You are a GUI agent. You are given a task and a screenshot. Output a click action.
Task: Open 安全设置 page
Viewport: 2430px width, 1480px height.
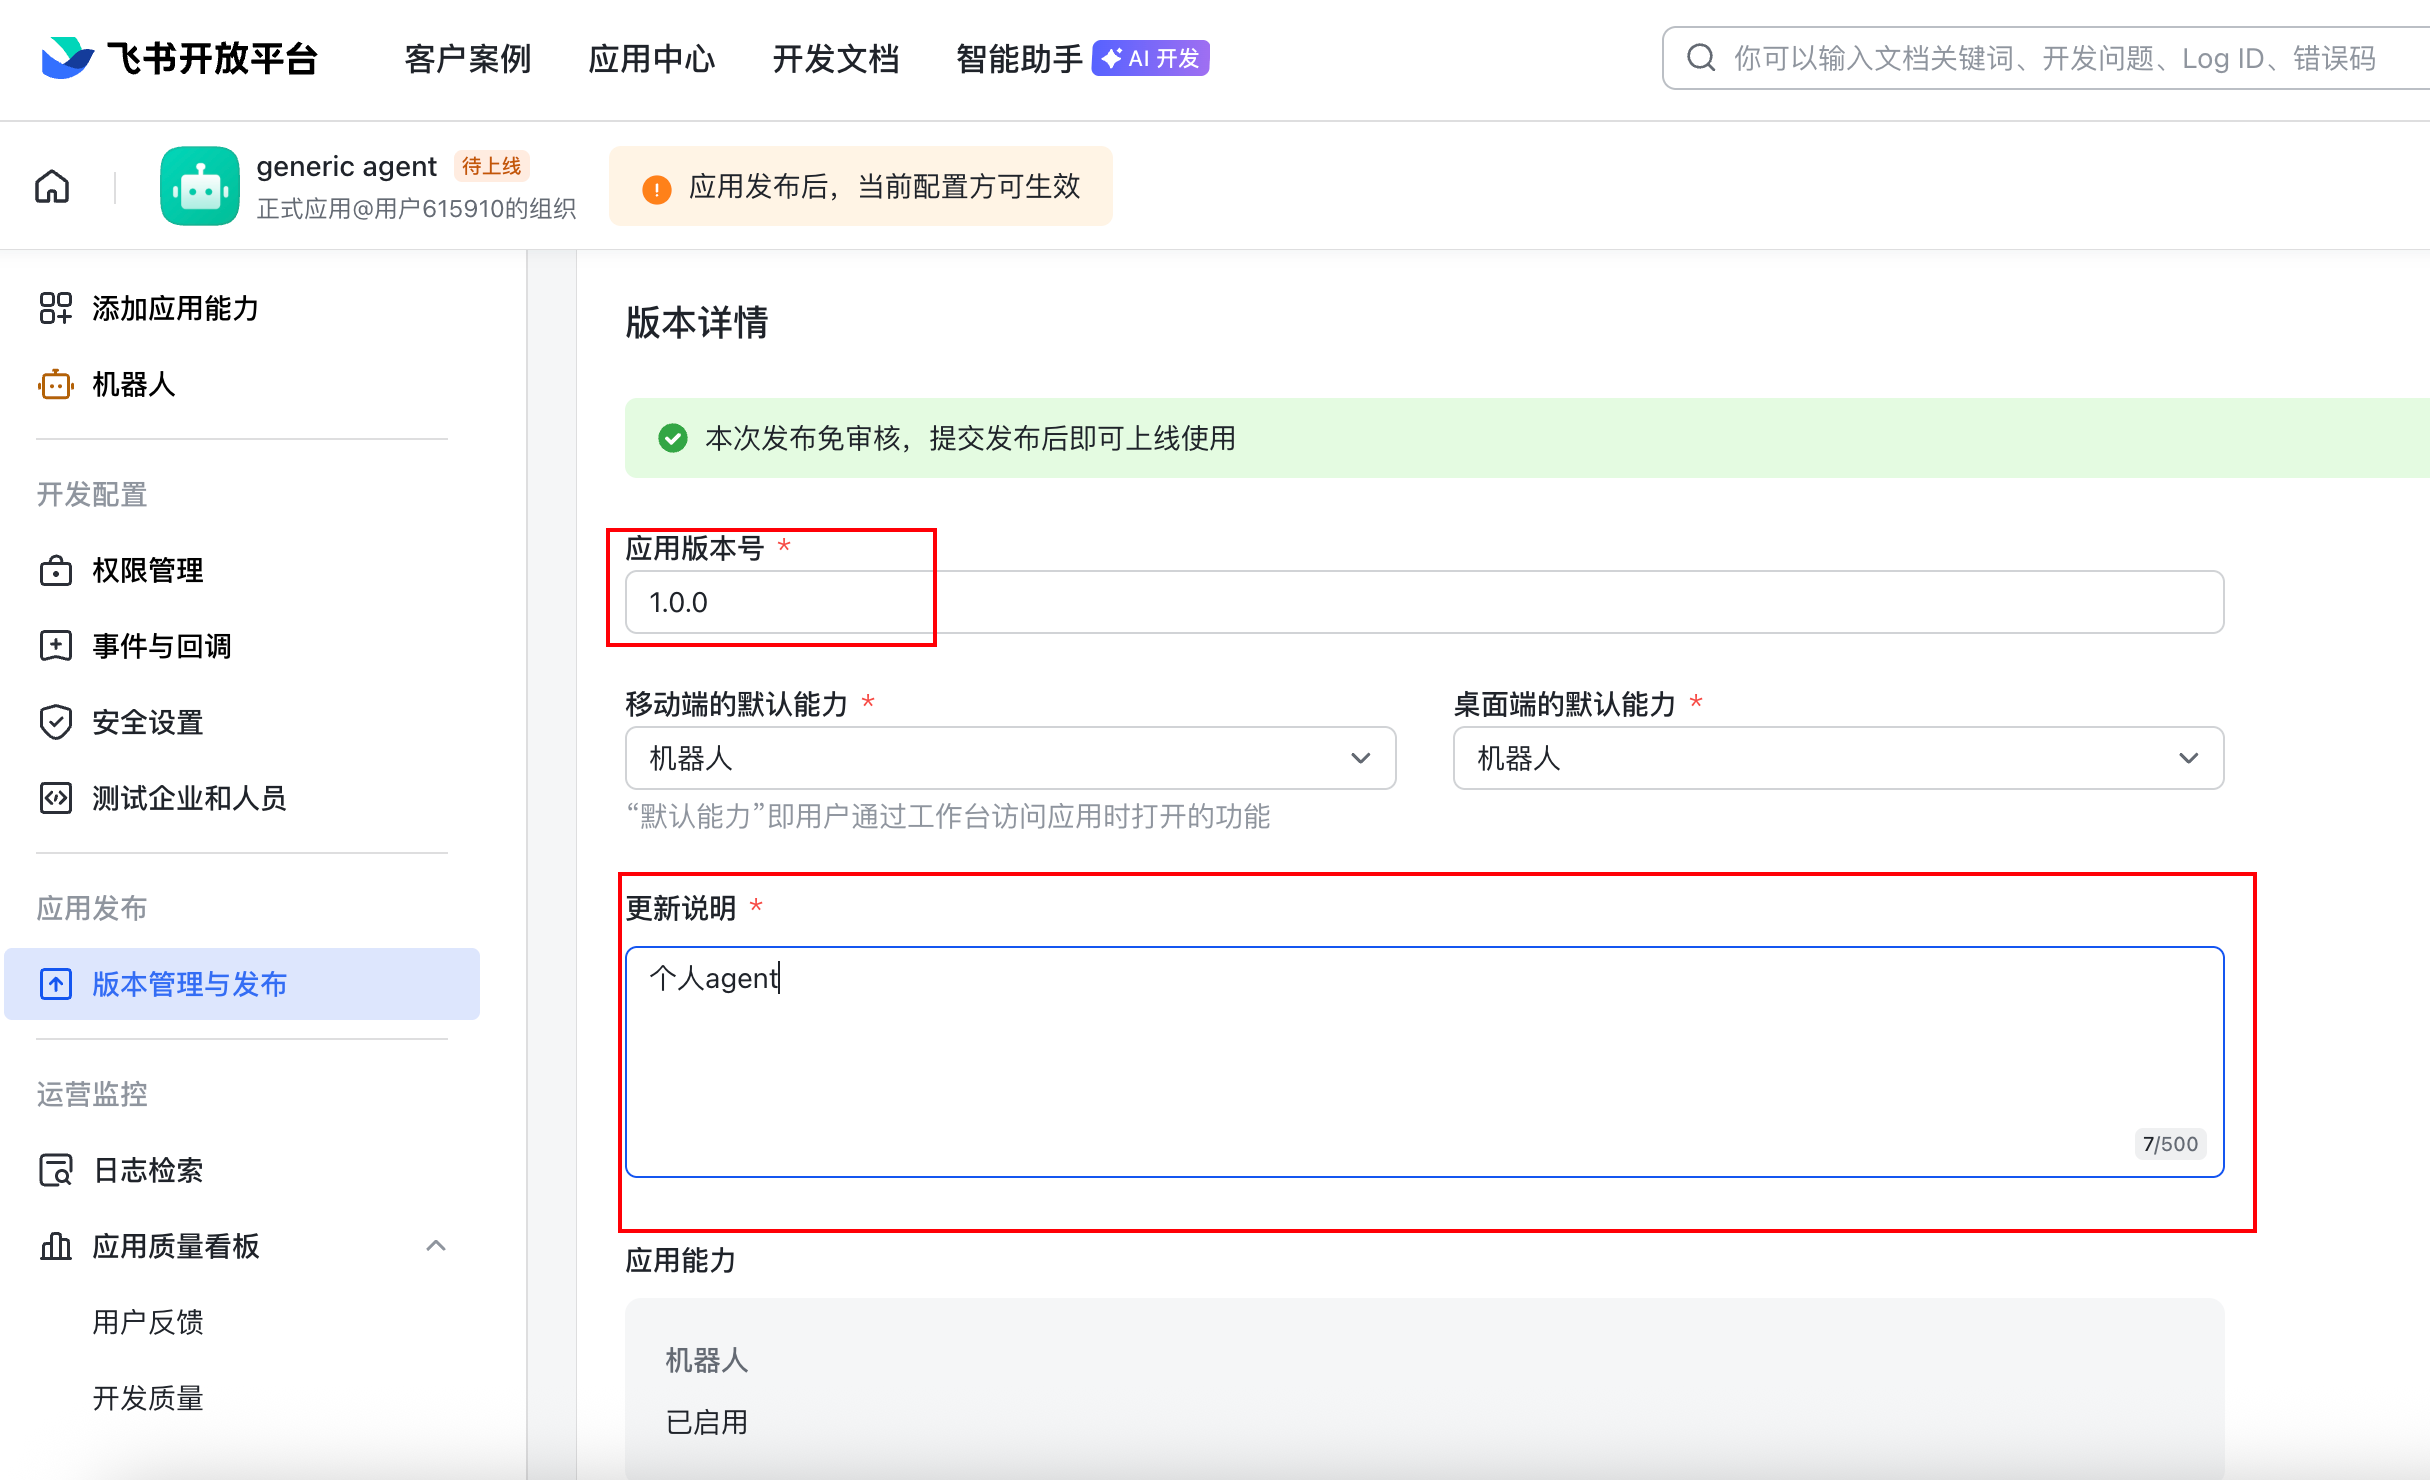tap(147, 722)
